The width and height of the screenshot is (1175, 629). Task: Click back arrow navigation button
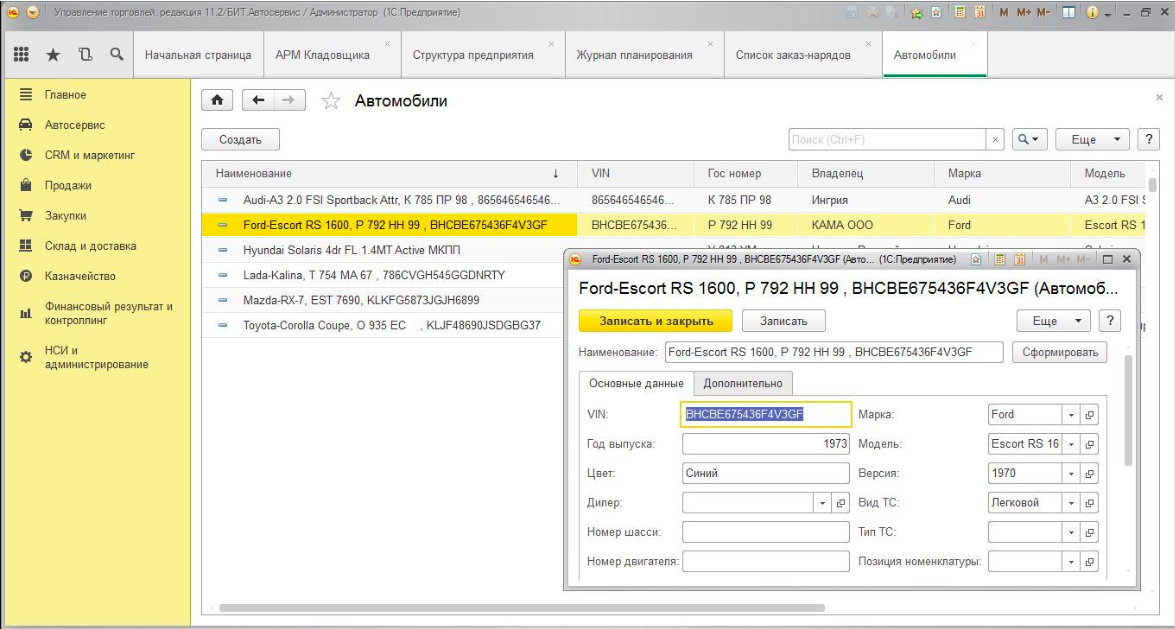(x=258, y=100)
